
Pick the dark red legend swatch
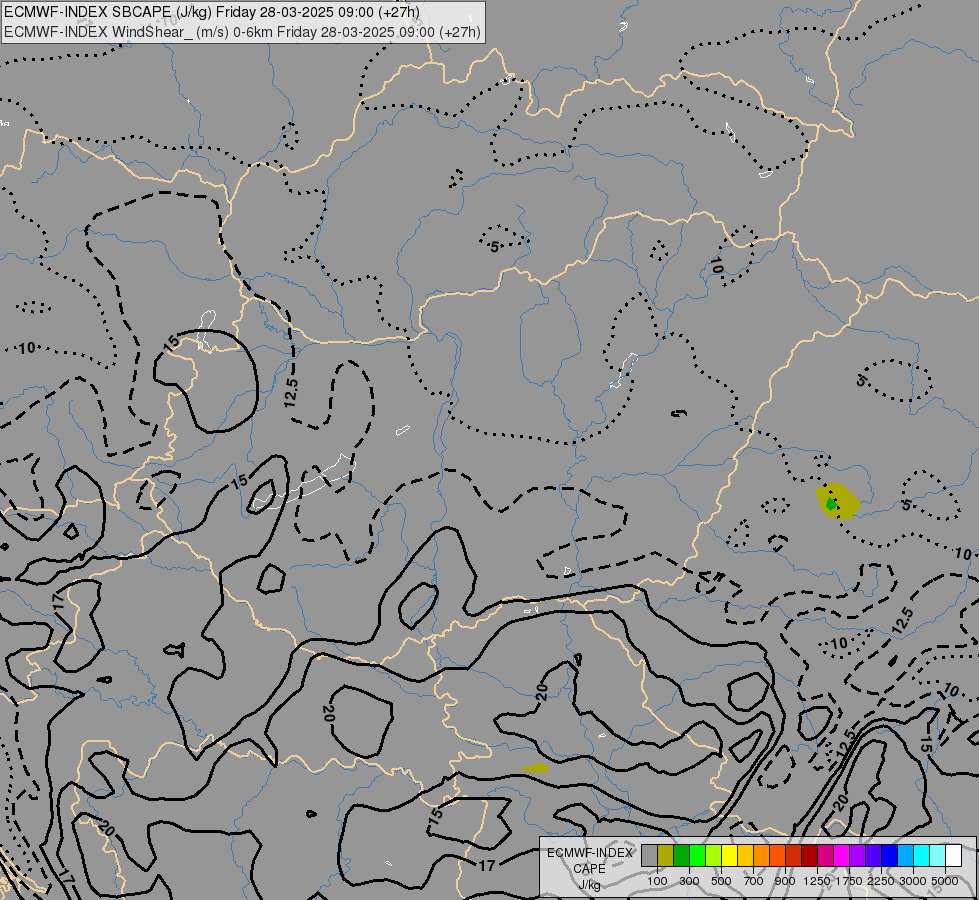tap(810, 856)
